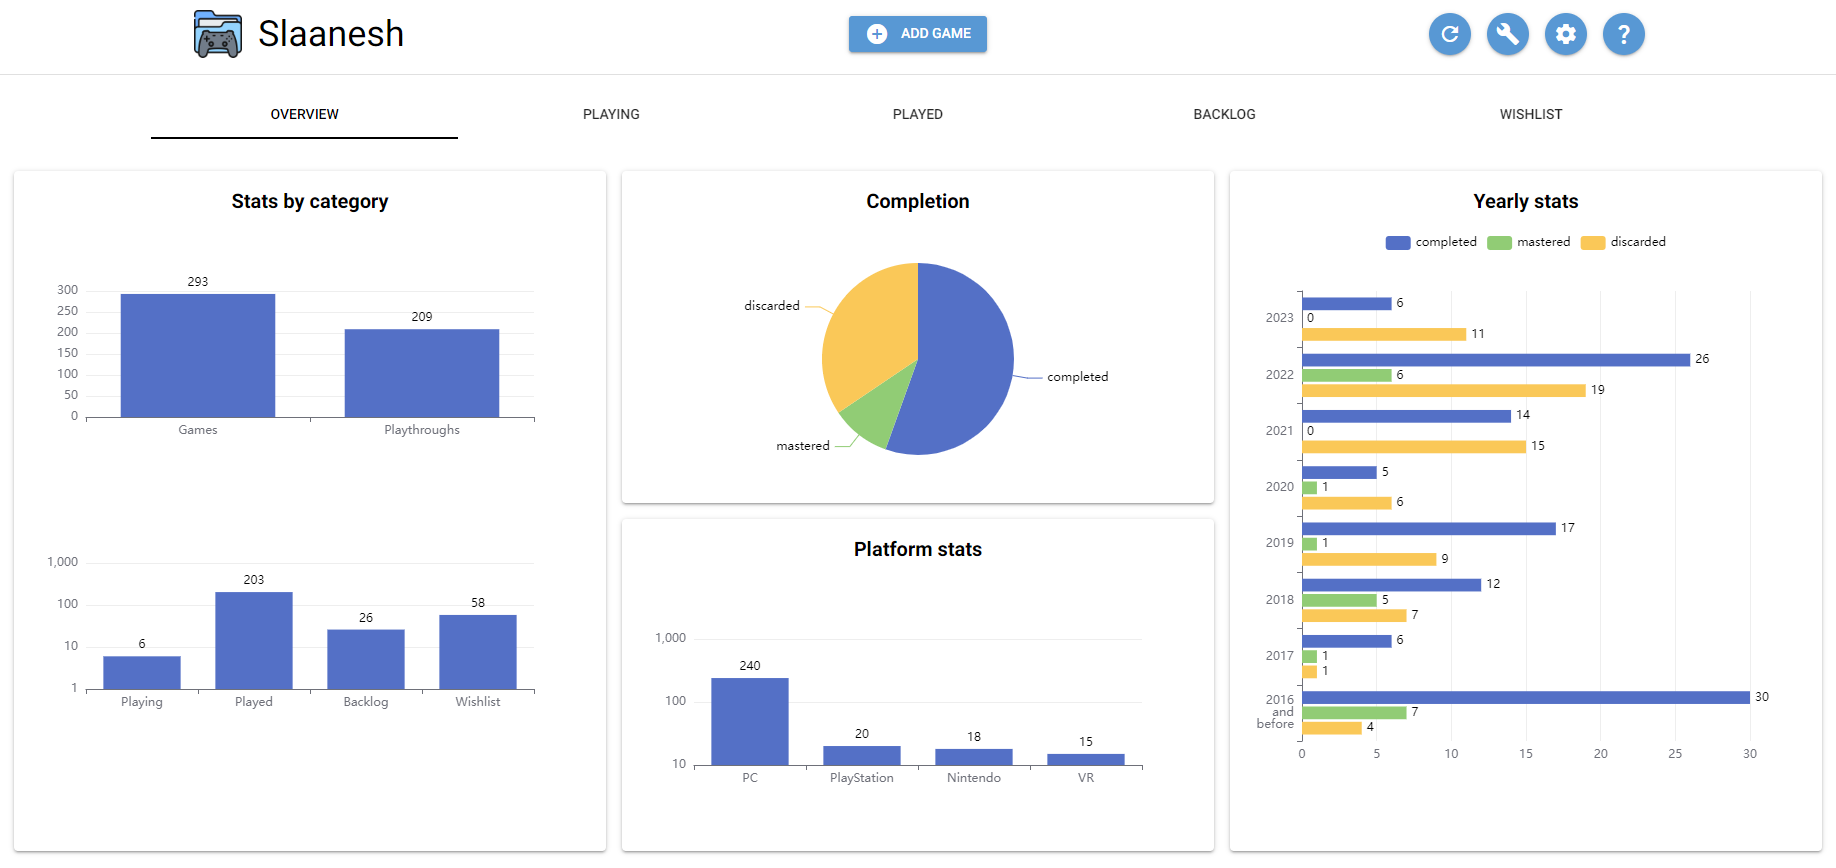
Task: Open the wrench tools button
Action: (x=1508, y=34)
